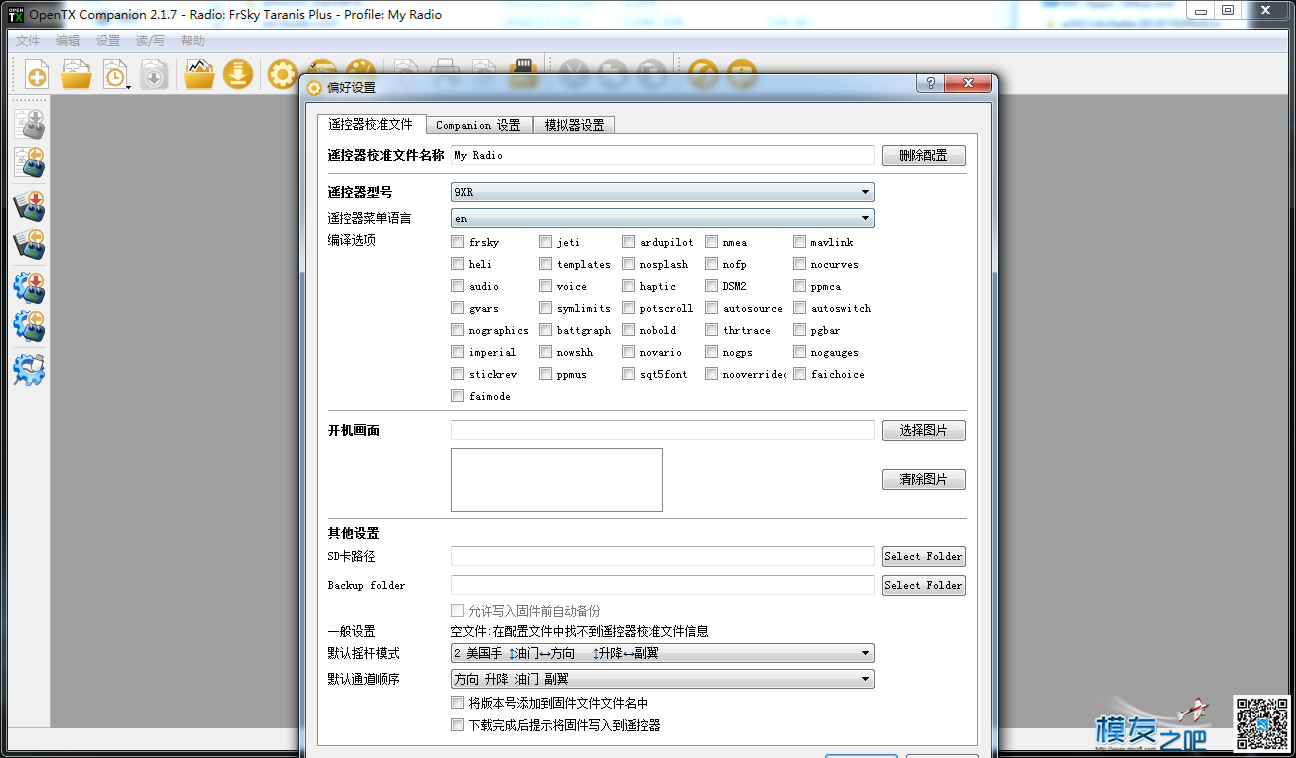The width and height of the screenshot is (1296, 758).
Task: Toggle the autoswitch checkbox
Action: point(800,308)
